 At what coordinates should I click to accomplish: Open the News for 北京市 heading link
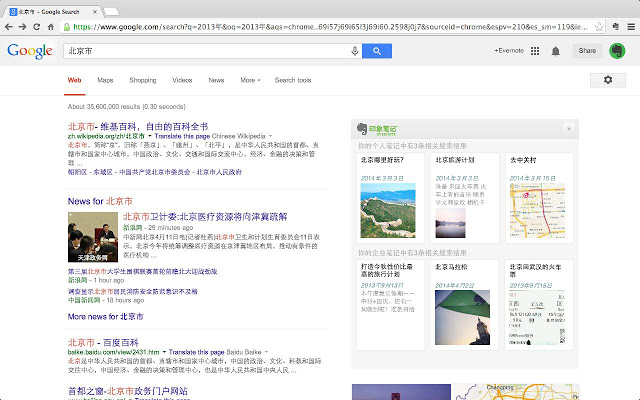100,201
